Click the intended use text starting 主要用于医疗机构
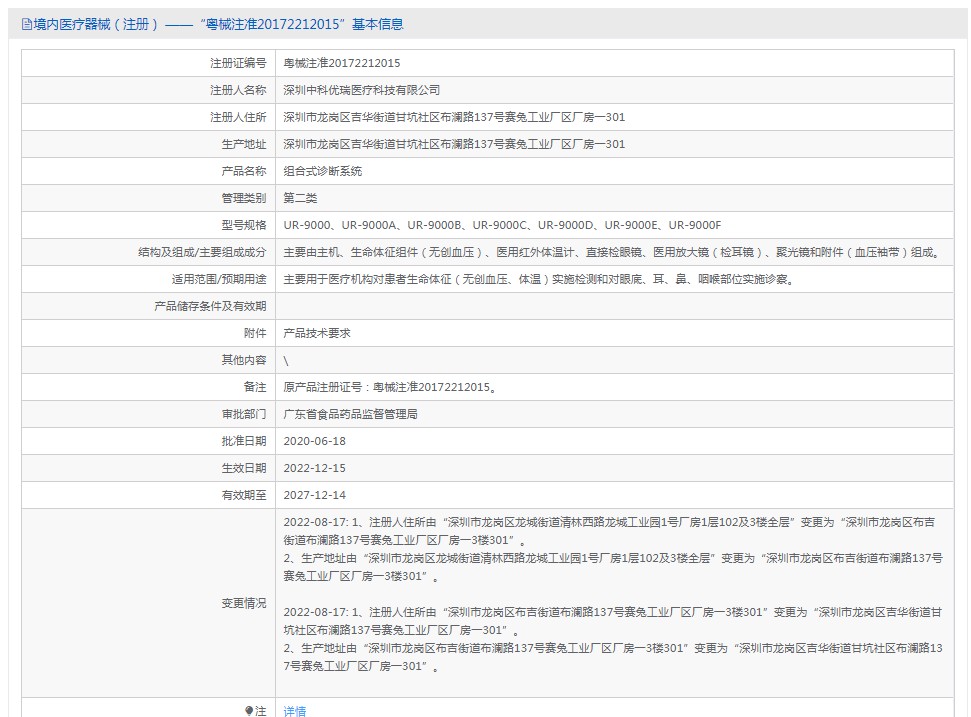The width and height of the screenshot is (971, 717). click(539, 279)
